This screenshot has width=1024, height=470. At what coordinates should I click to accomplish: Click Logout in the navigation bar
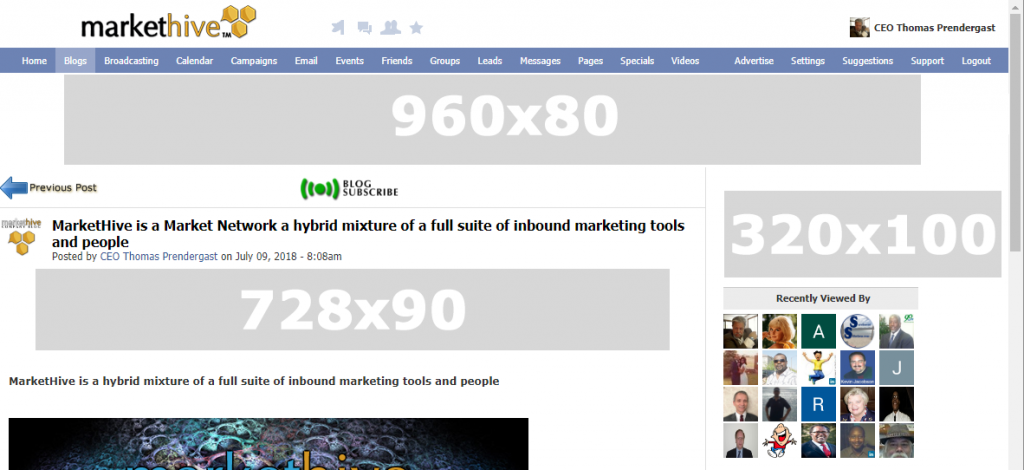976,61
